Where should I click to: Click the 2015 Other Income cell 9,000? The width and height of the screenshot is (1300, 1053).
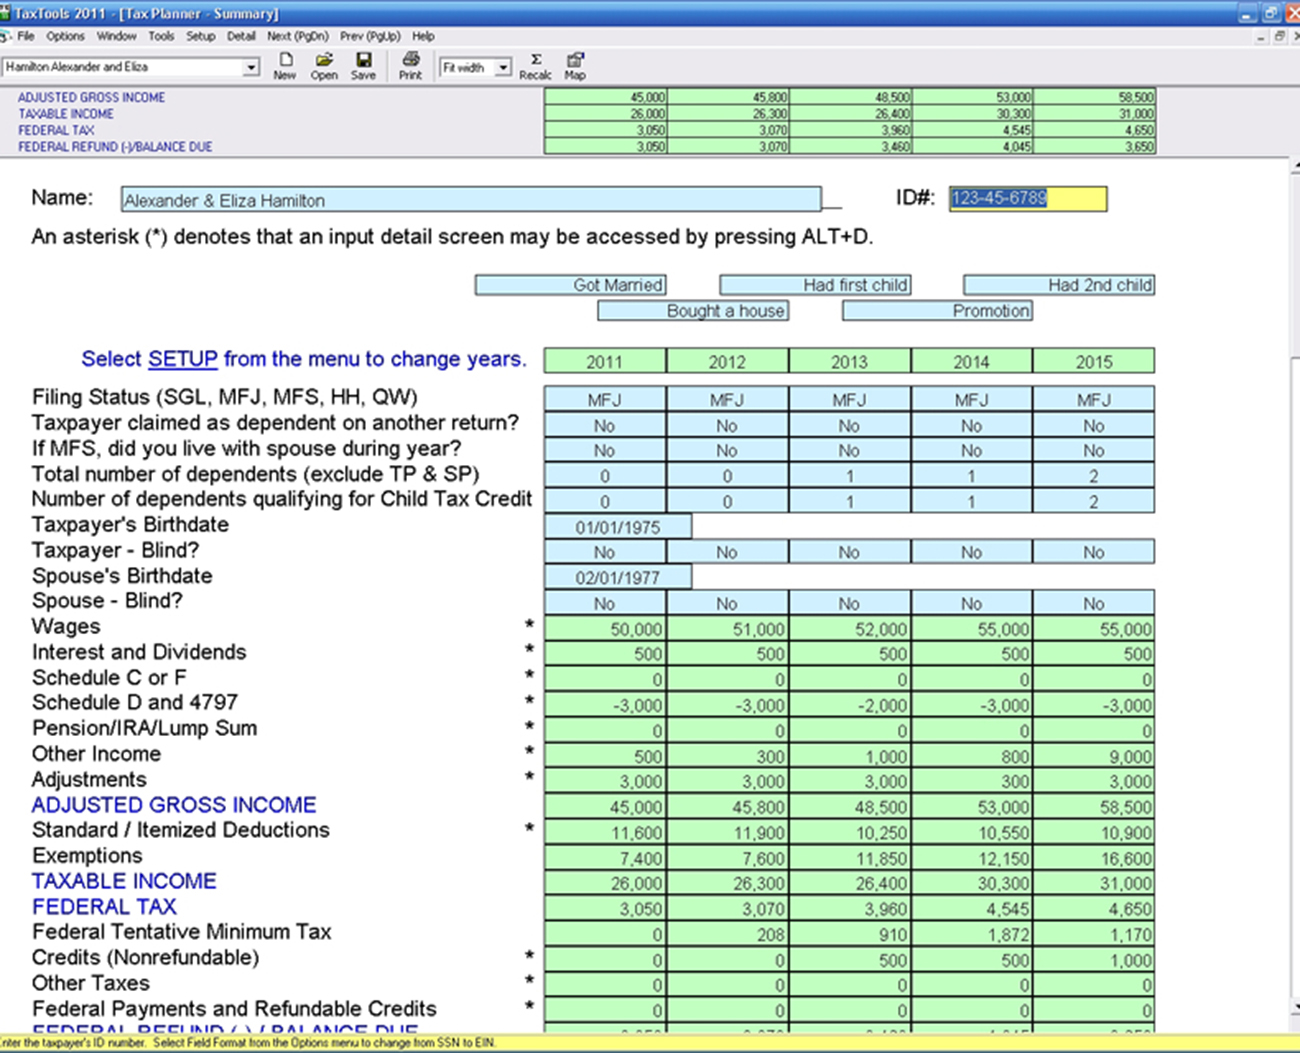(x=1094, y=757)
